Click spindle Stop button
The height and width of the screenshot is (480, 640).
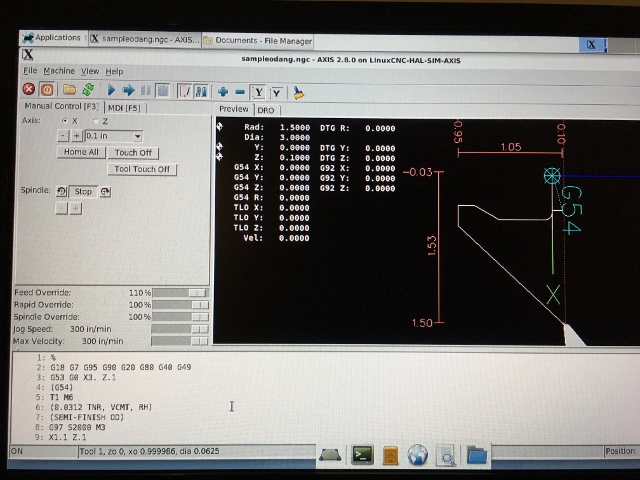(x=83, y=191)
